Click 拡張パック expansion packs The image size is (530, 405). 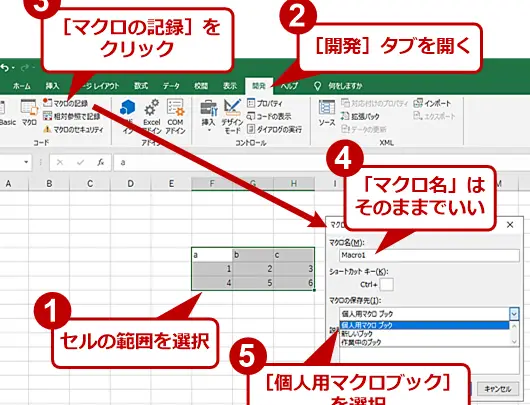click(360, 116)
